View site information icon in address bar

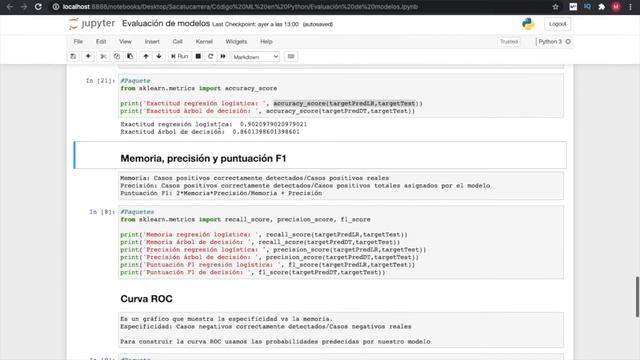point(56,7)
